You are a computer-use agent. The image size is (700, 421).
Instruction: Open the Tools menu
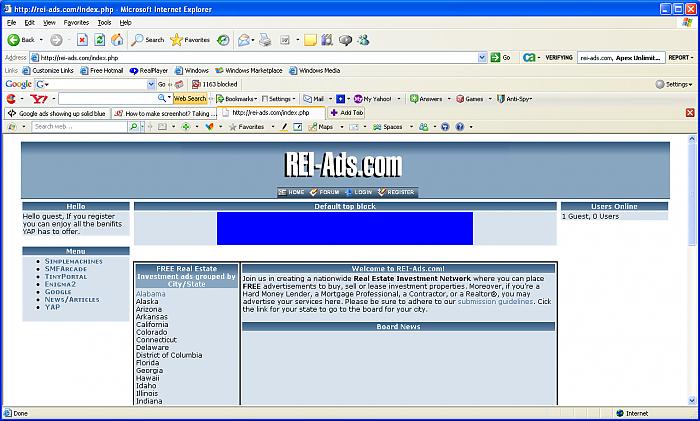[x=104, y=22]
